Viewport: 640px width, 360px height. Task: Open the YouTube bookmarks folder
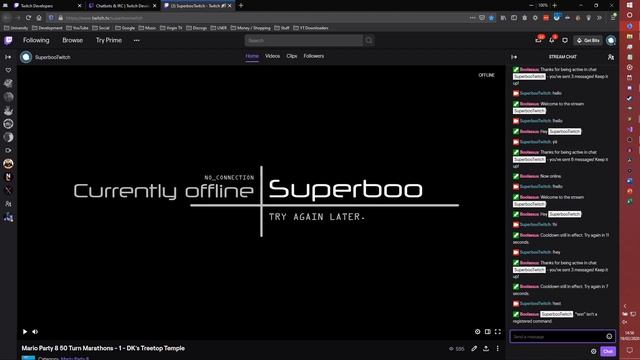click(x=77, y=28)
